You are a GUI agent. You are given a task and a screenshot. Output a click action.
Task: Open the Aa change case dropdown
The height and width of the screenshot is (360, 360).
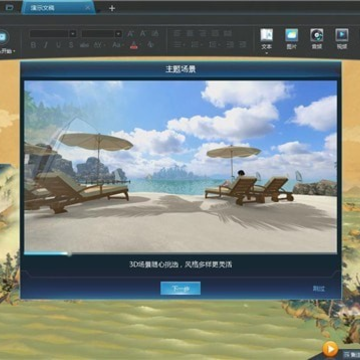click(117, 45)
